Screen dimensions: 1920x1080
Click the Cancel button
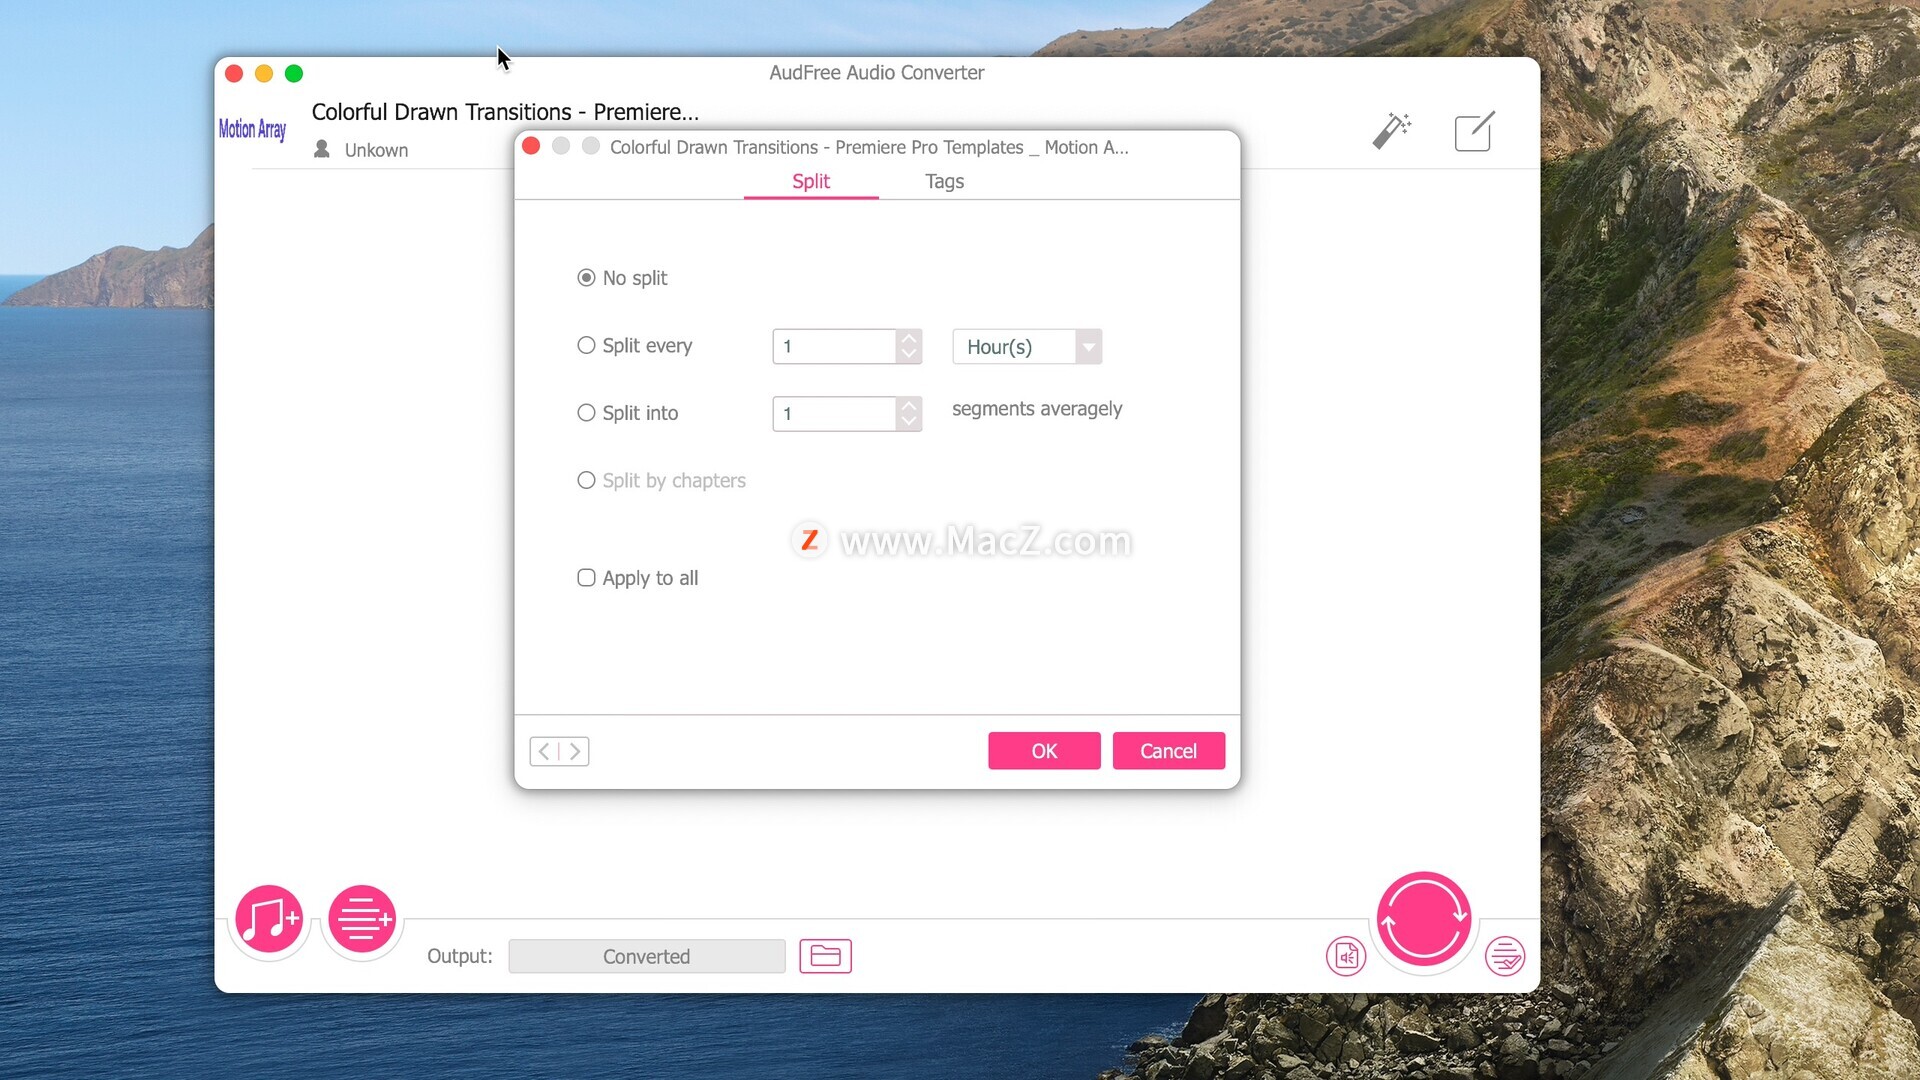1168,751
